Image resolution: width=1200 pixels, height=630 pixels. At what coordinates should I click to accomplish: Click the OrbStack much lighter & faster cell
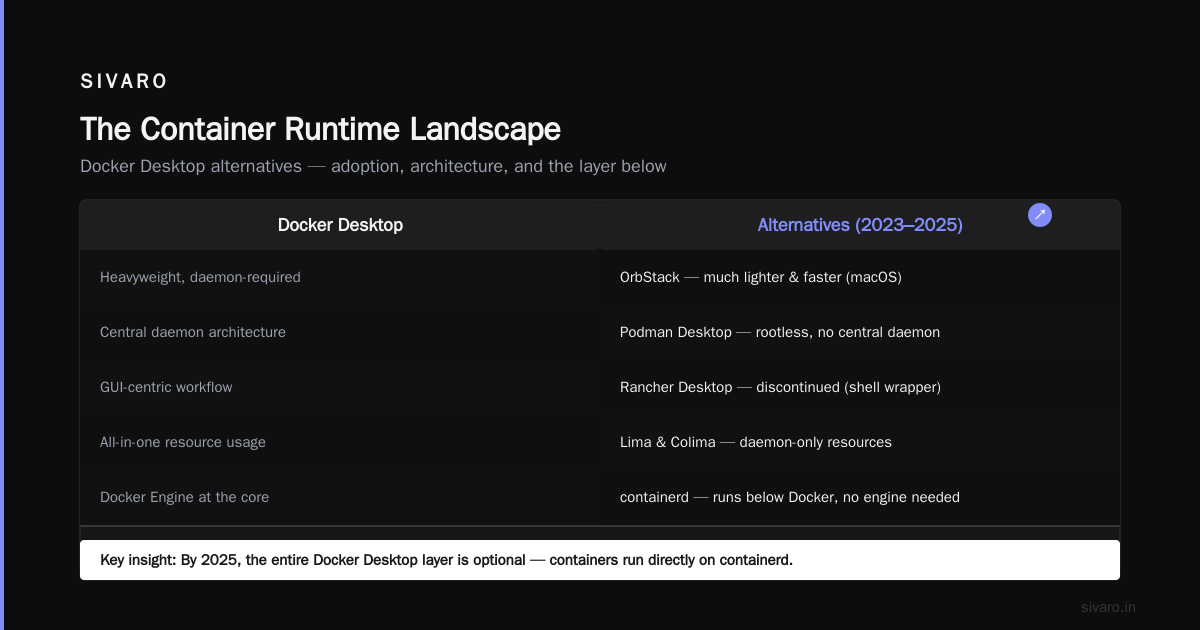(860, 277)
